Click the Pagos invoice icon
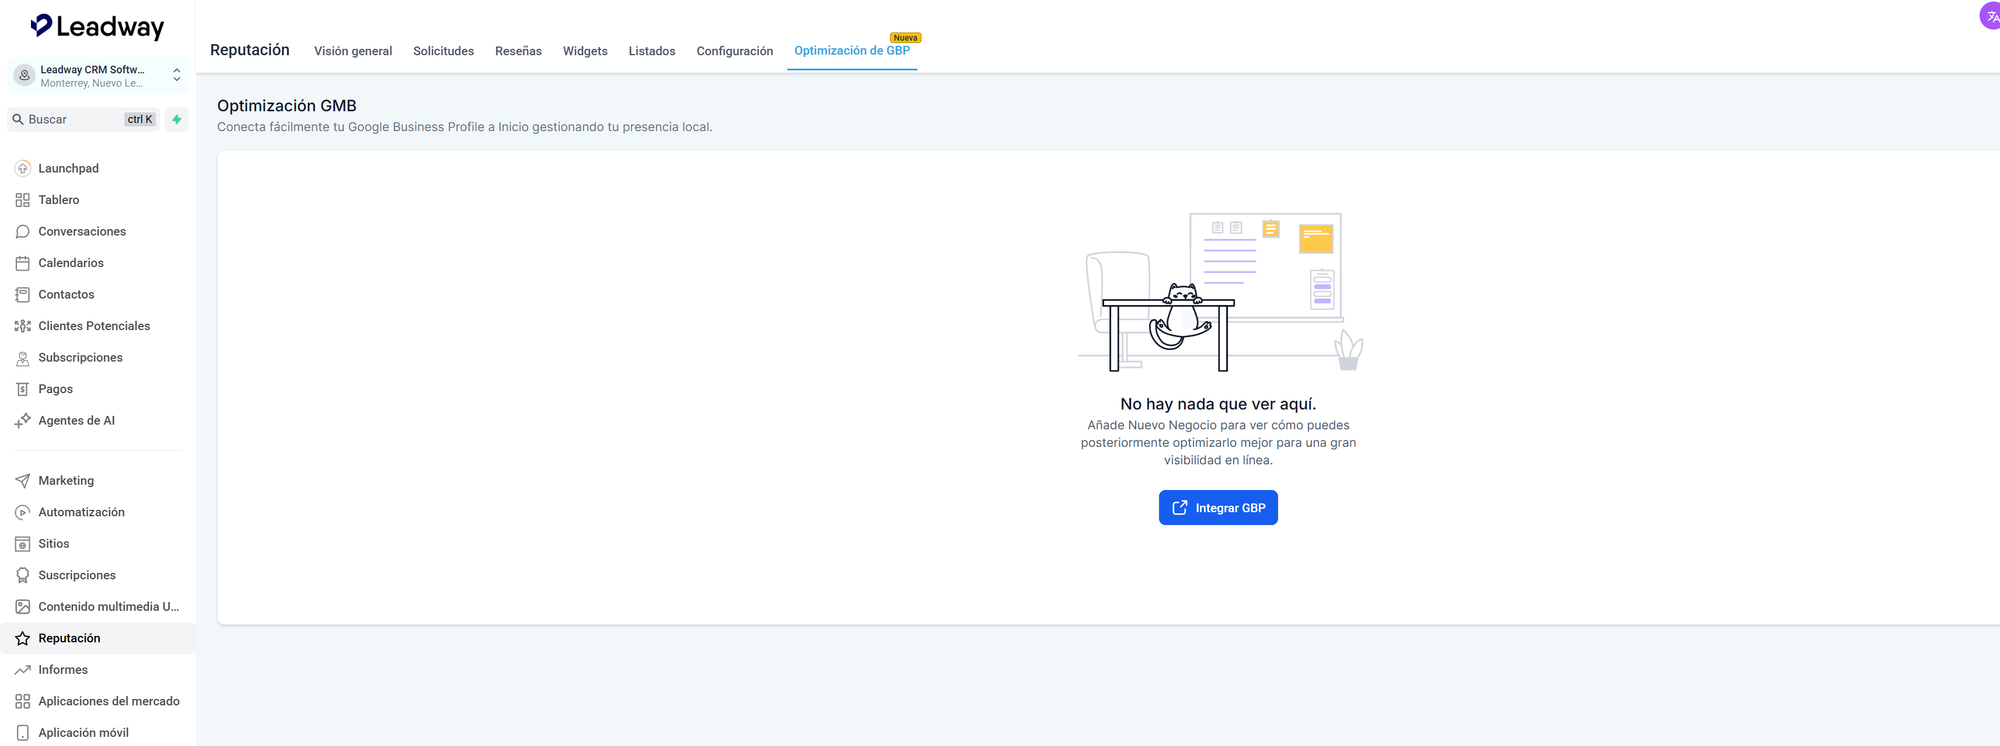The height and width of the screenshot is (746, 2000). (23, 389)
